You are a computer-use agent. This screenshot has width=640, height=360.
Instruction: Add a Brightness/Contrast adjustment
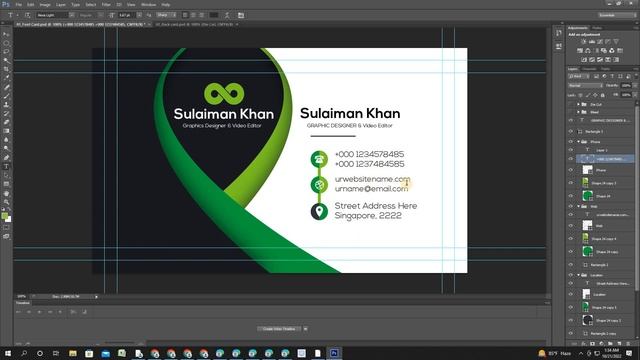coord(584,42)
